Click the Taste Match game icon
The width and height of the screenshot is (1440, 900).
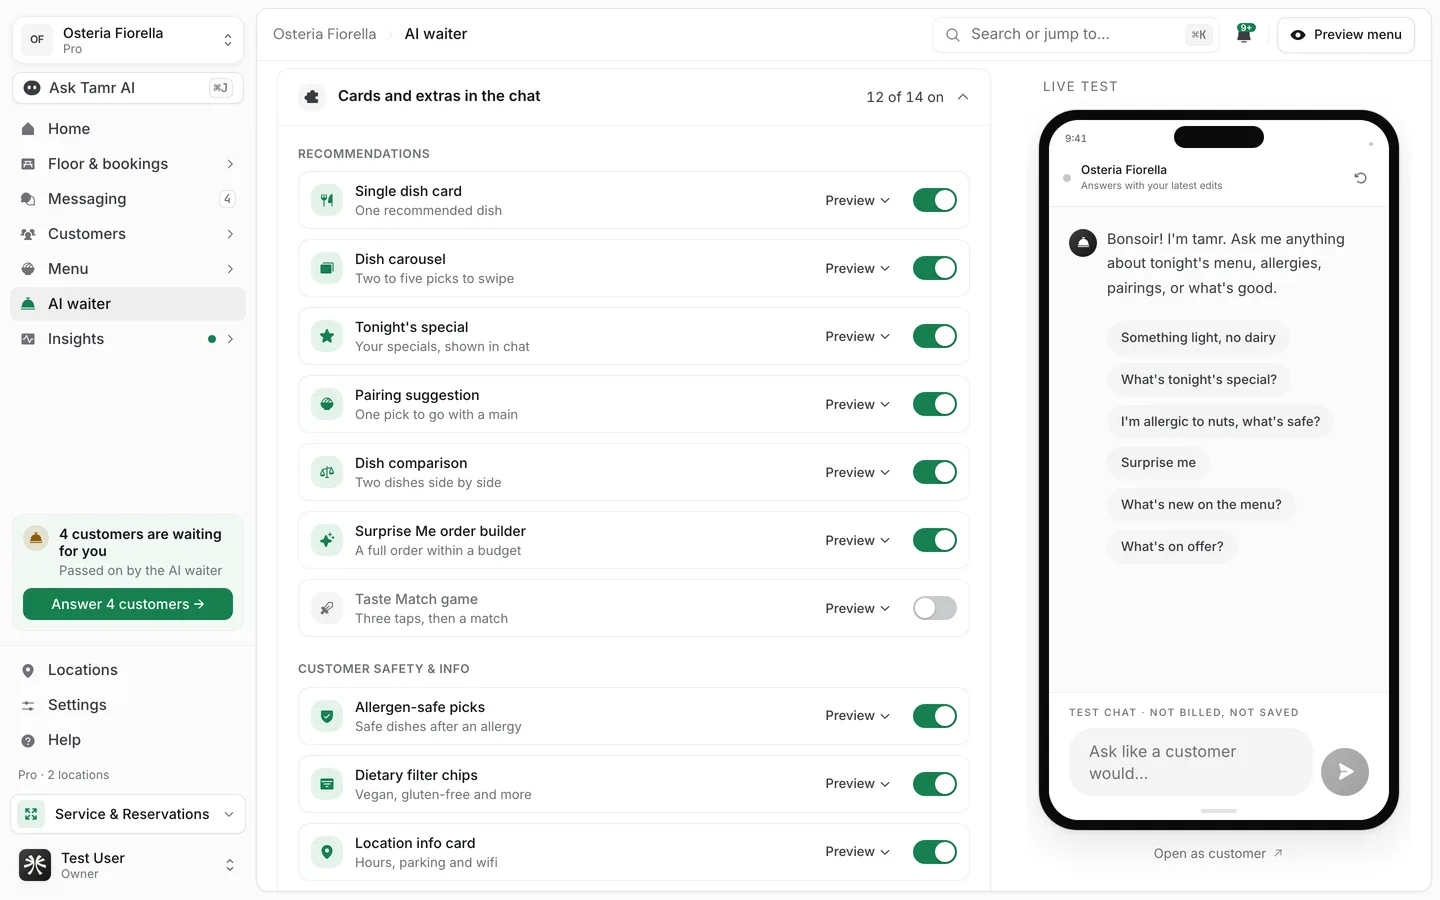coord(327,608)
